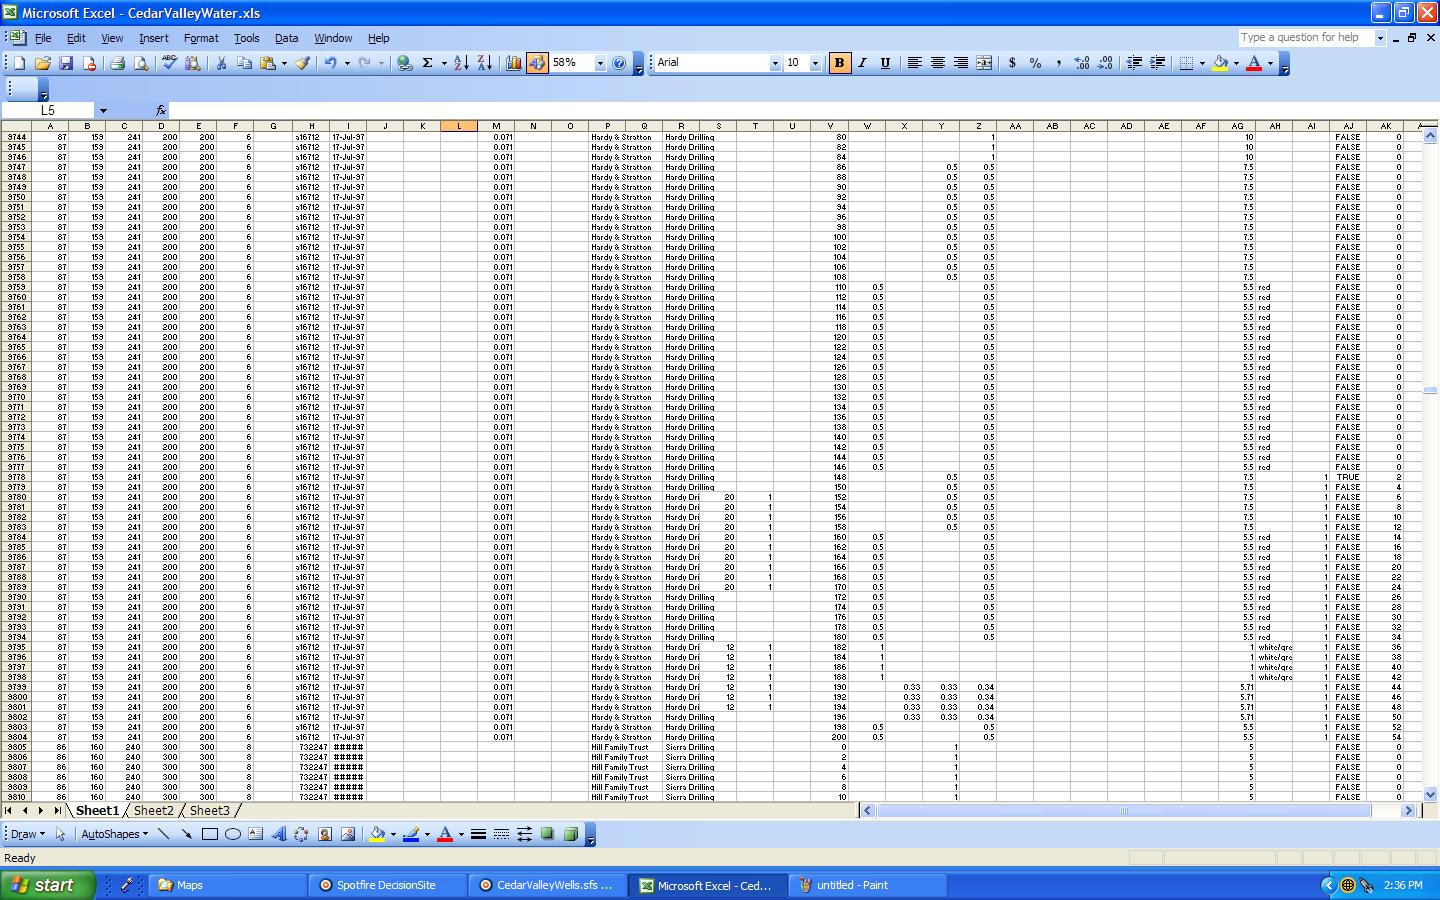Open the File menu
This screenshot has width=1440, height=900.
pos(43,38)
